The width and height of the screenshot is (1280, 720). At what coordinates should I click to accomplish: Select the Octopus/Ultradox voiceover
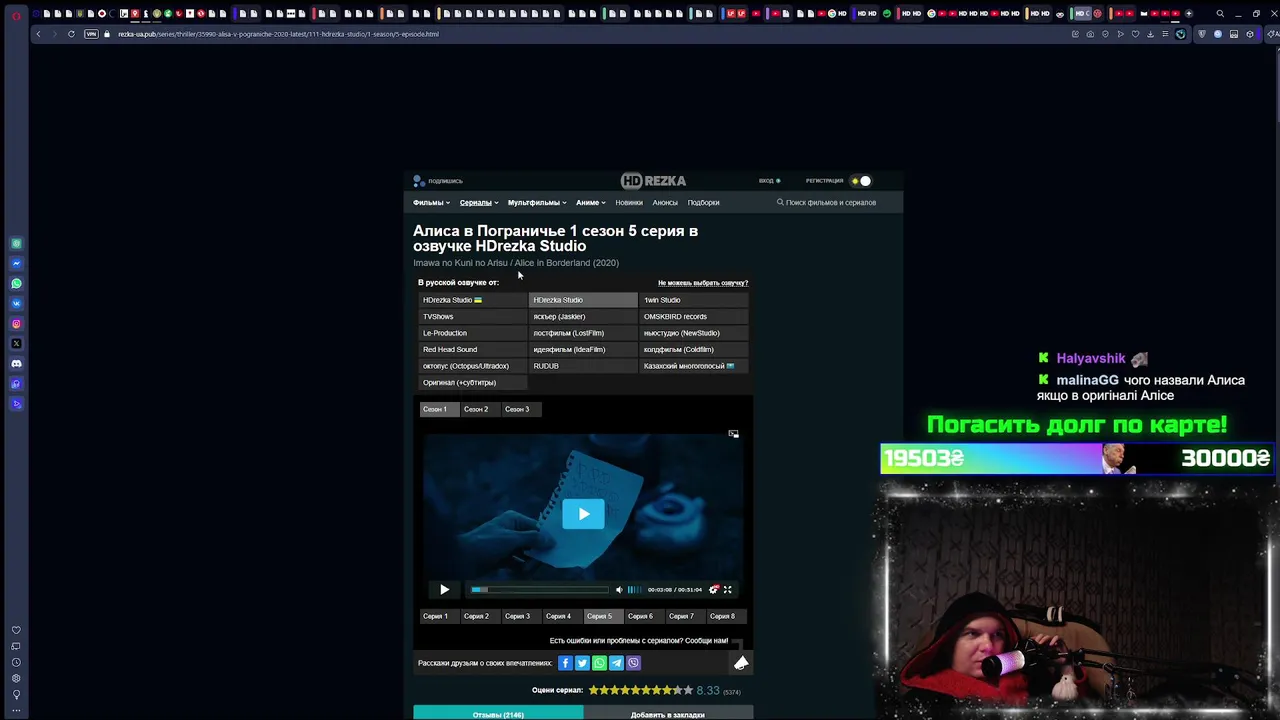click(472, 366)
